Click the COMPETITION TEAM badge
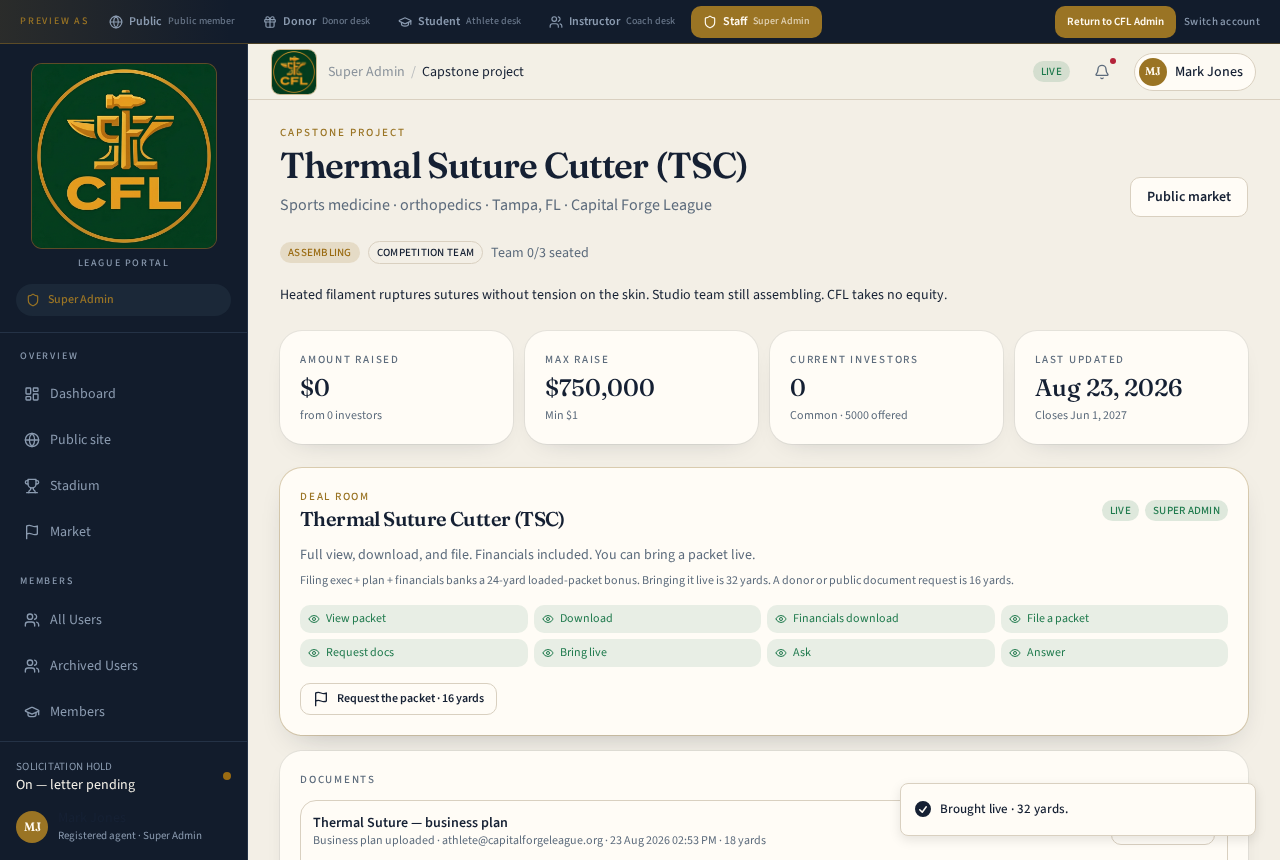Image resolution: width=1280 pixels, height=860 pixels. (x=425, y=253)
